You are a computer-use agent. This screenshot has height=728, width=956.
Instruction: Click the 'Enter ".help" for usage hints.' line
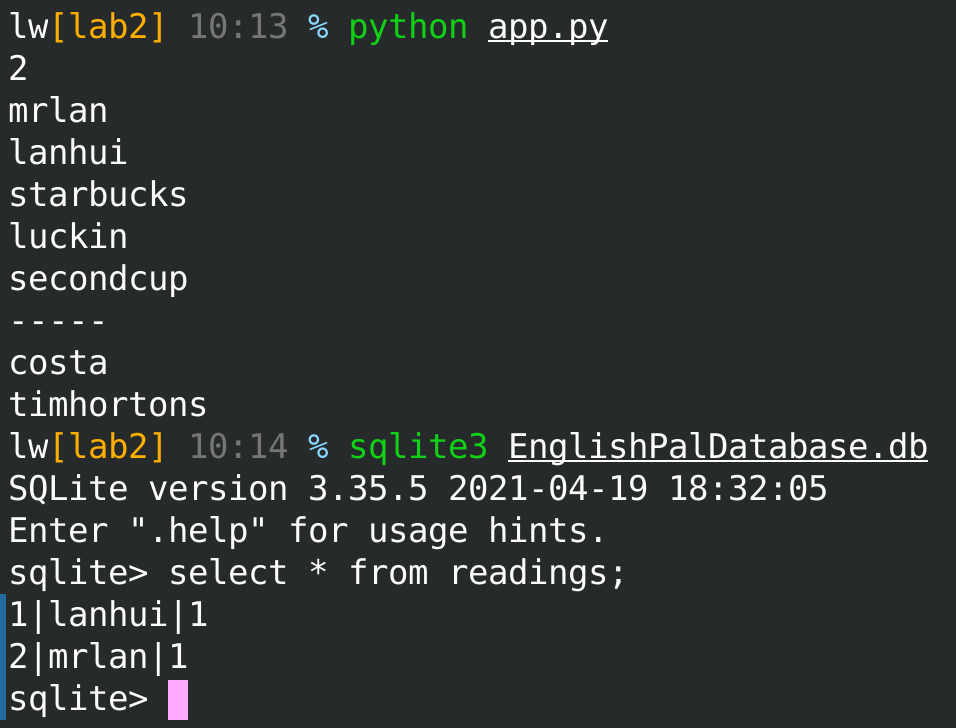307,530
